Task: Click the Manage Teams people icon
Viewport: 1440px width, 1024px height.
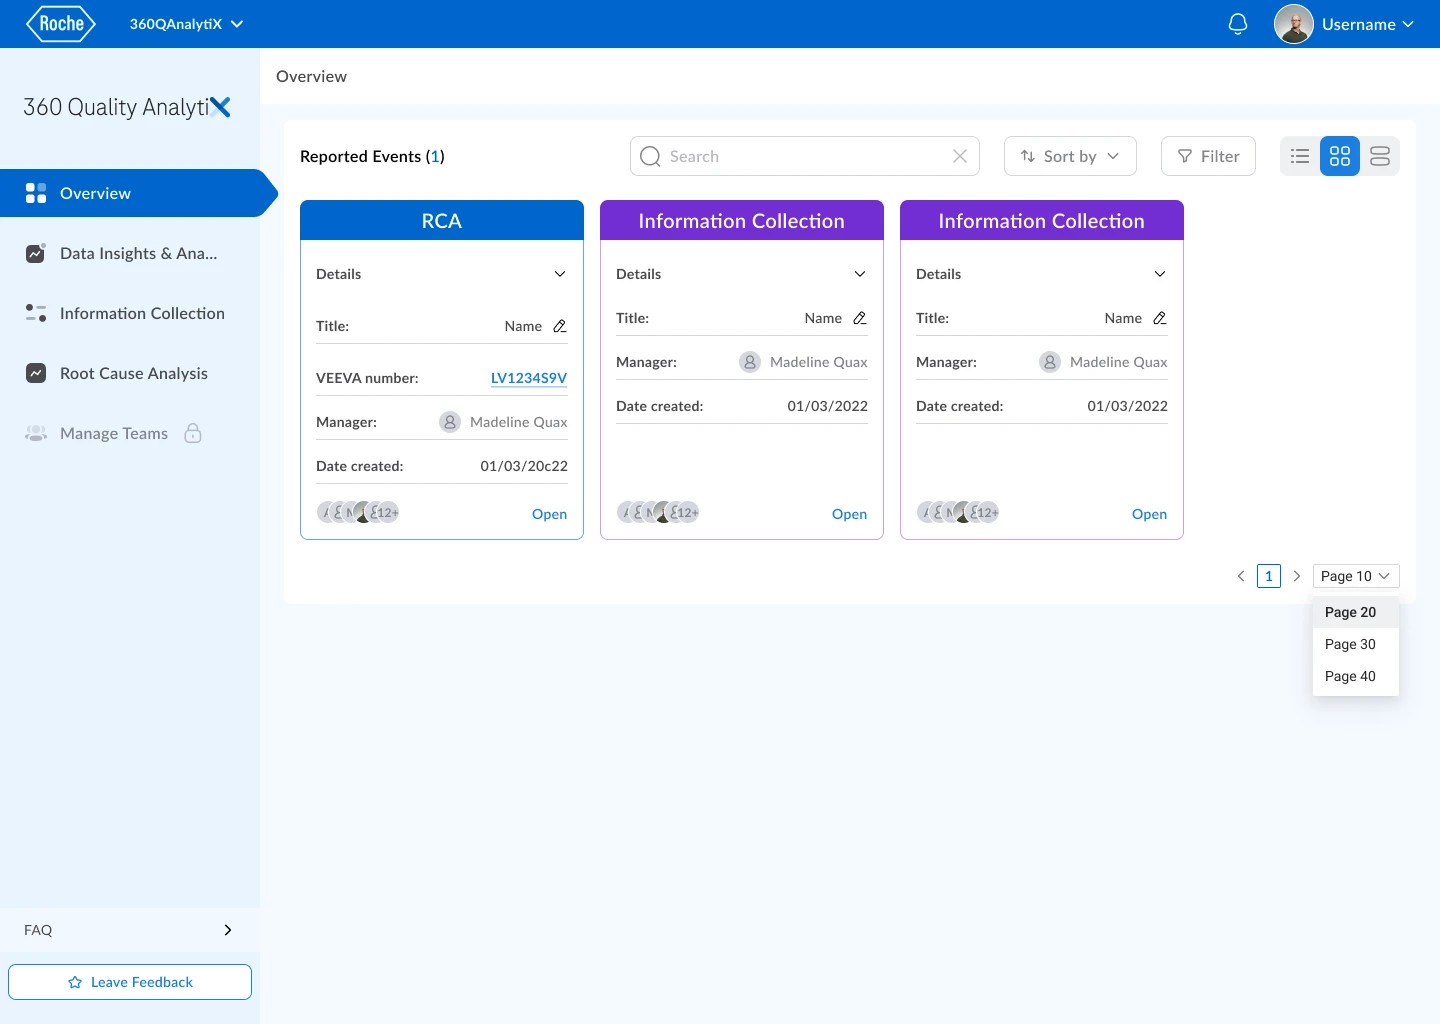Action: 36,433
